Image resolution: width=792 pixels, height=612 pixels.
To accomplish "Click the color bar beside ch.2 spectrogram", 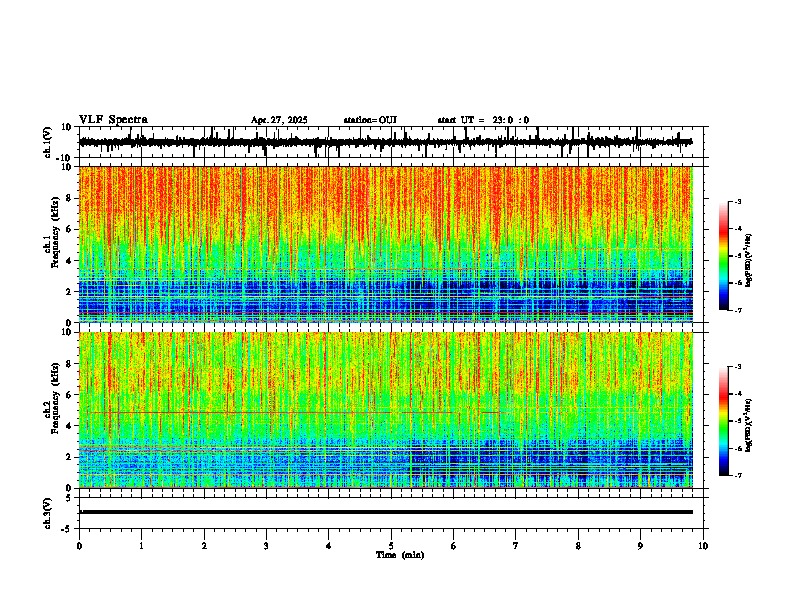I will [724, 421].
